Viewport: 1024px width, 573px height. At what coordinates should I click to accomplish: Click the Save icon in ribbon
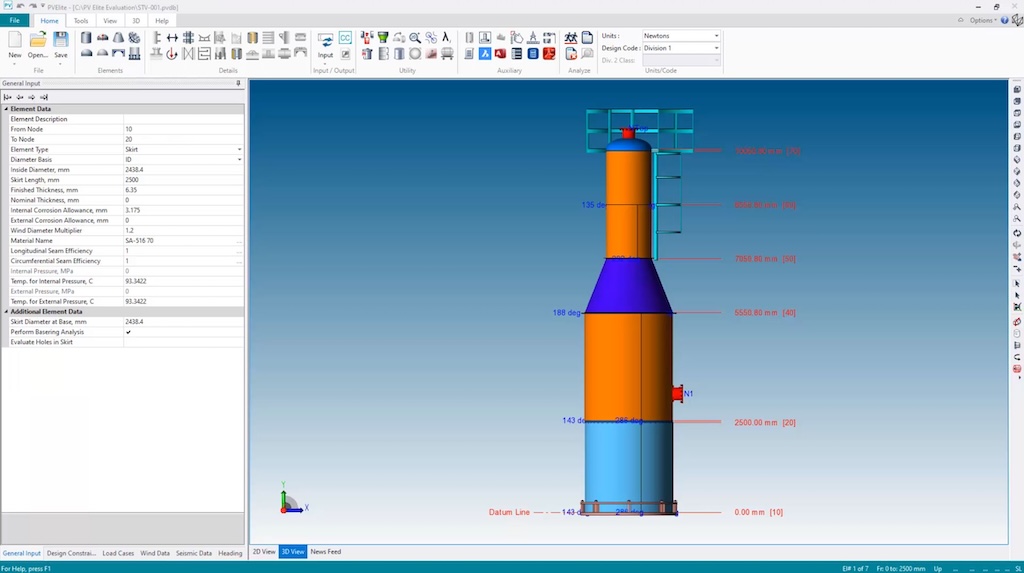click(61, 40)
